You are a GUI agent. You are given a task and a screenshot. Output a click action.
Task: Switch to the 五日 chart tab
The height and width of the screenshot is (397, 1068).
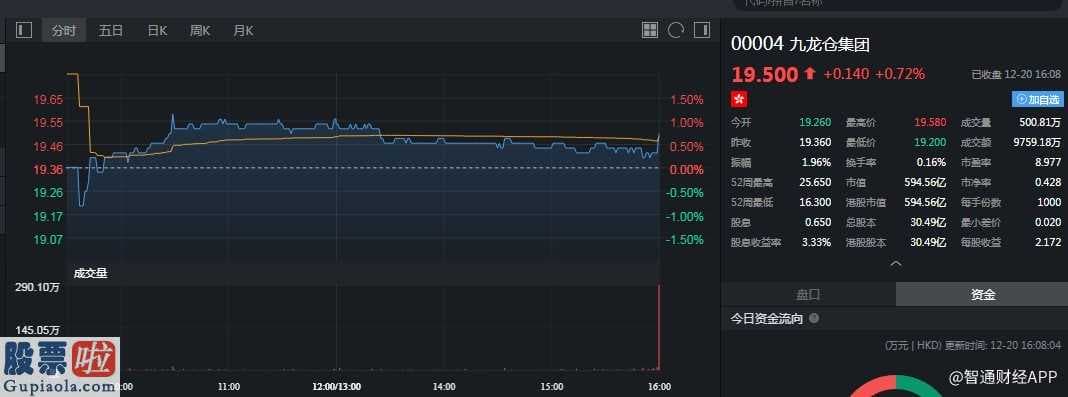pos(110,30)
